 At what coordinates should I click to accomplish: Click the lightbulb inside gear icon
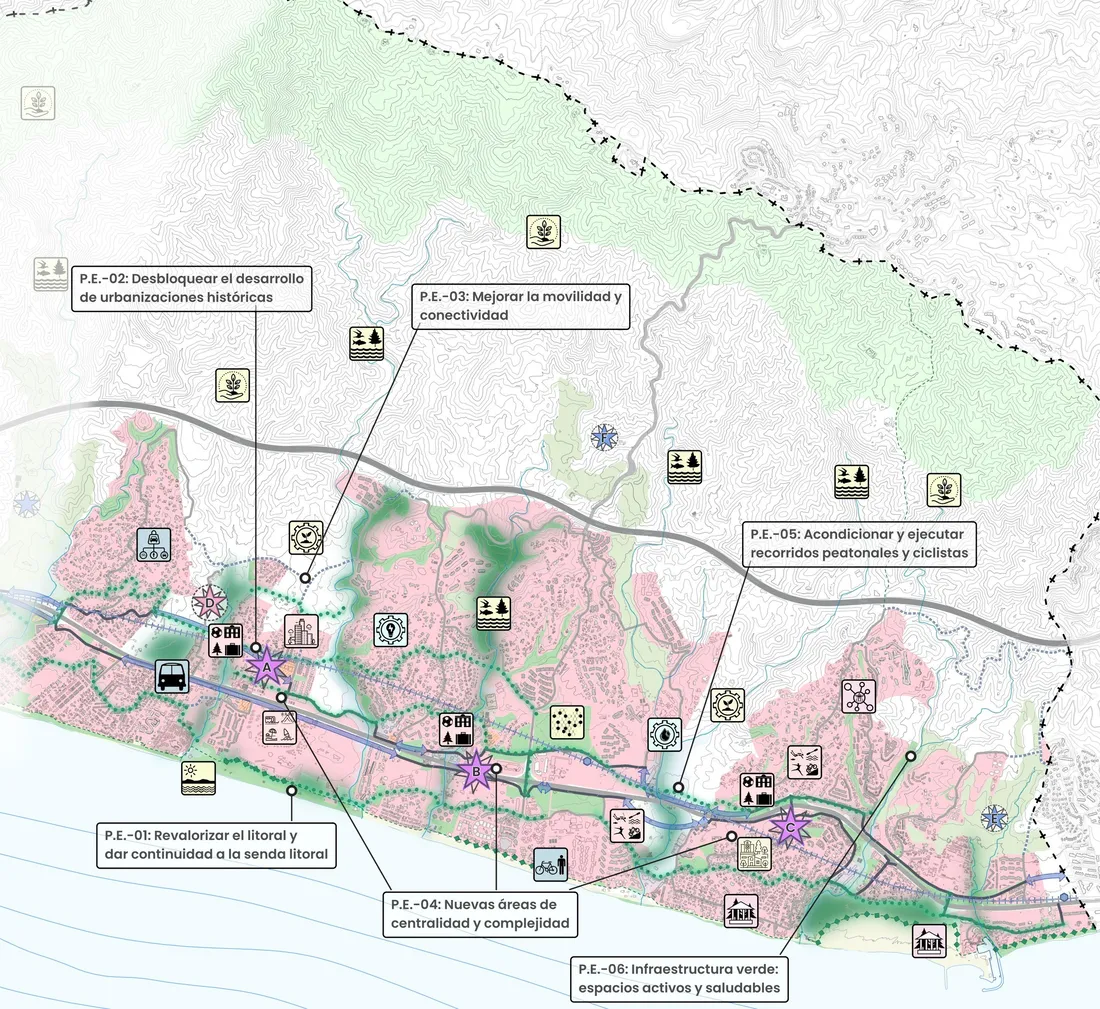pos(391,630)
